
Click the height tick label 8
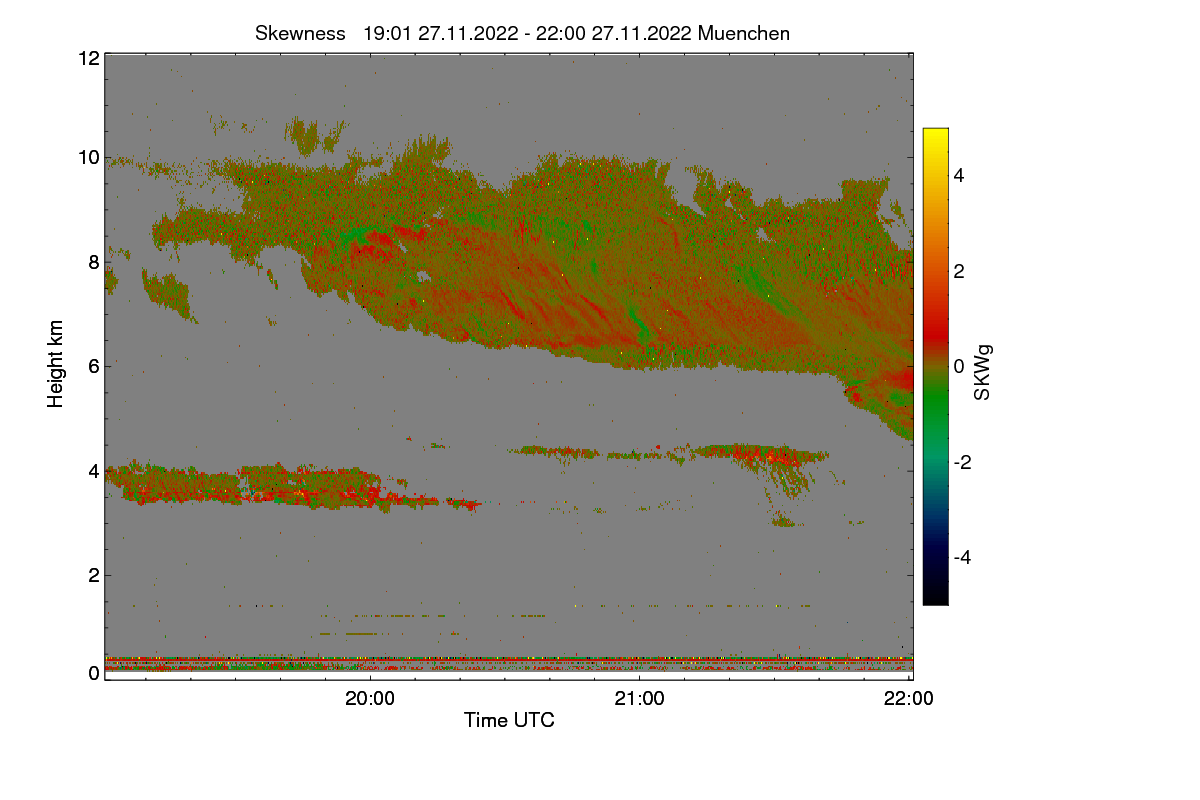(x=93, y=262)
